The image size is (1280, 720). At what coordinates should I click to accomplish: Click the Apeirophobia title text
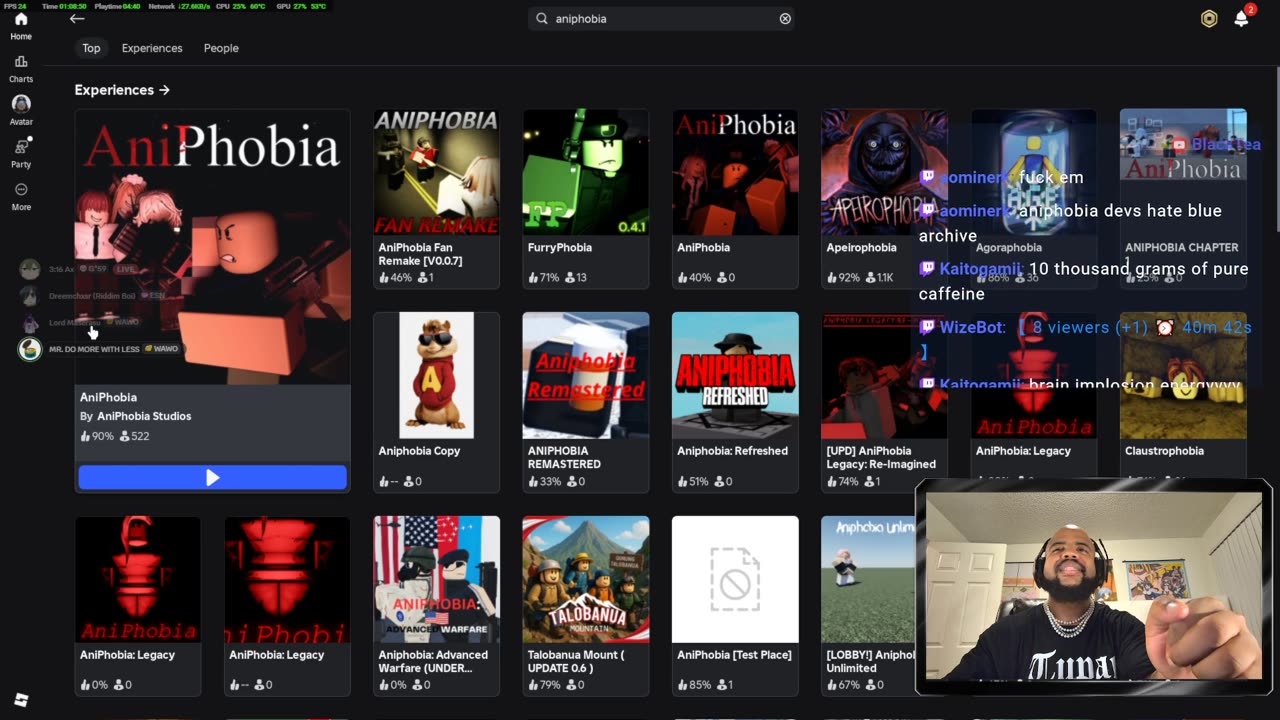click(x=861, y=247)
